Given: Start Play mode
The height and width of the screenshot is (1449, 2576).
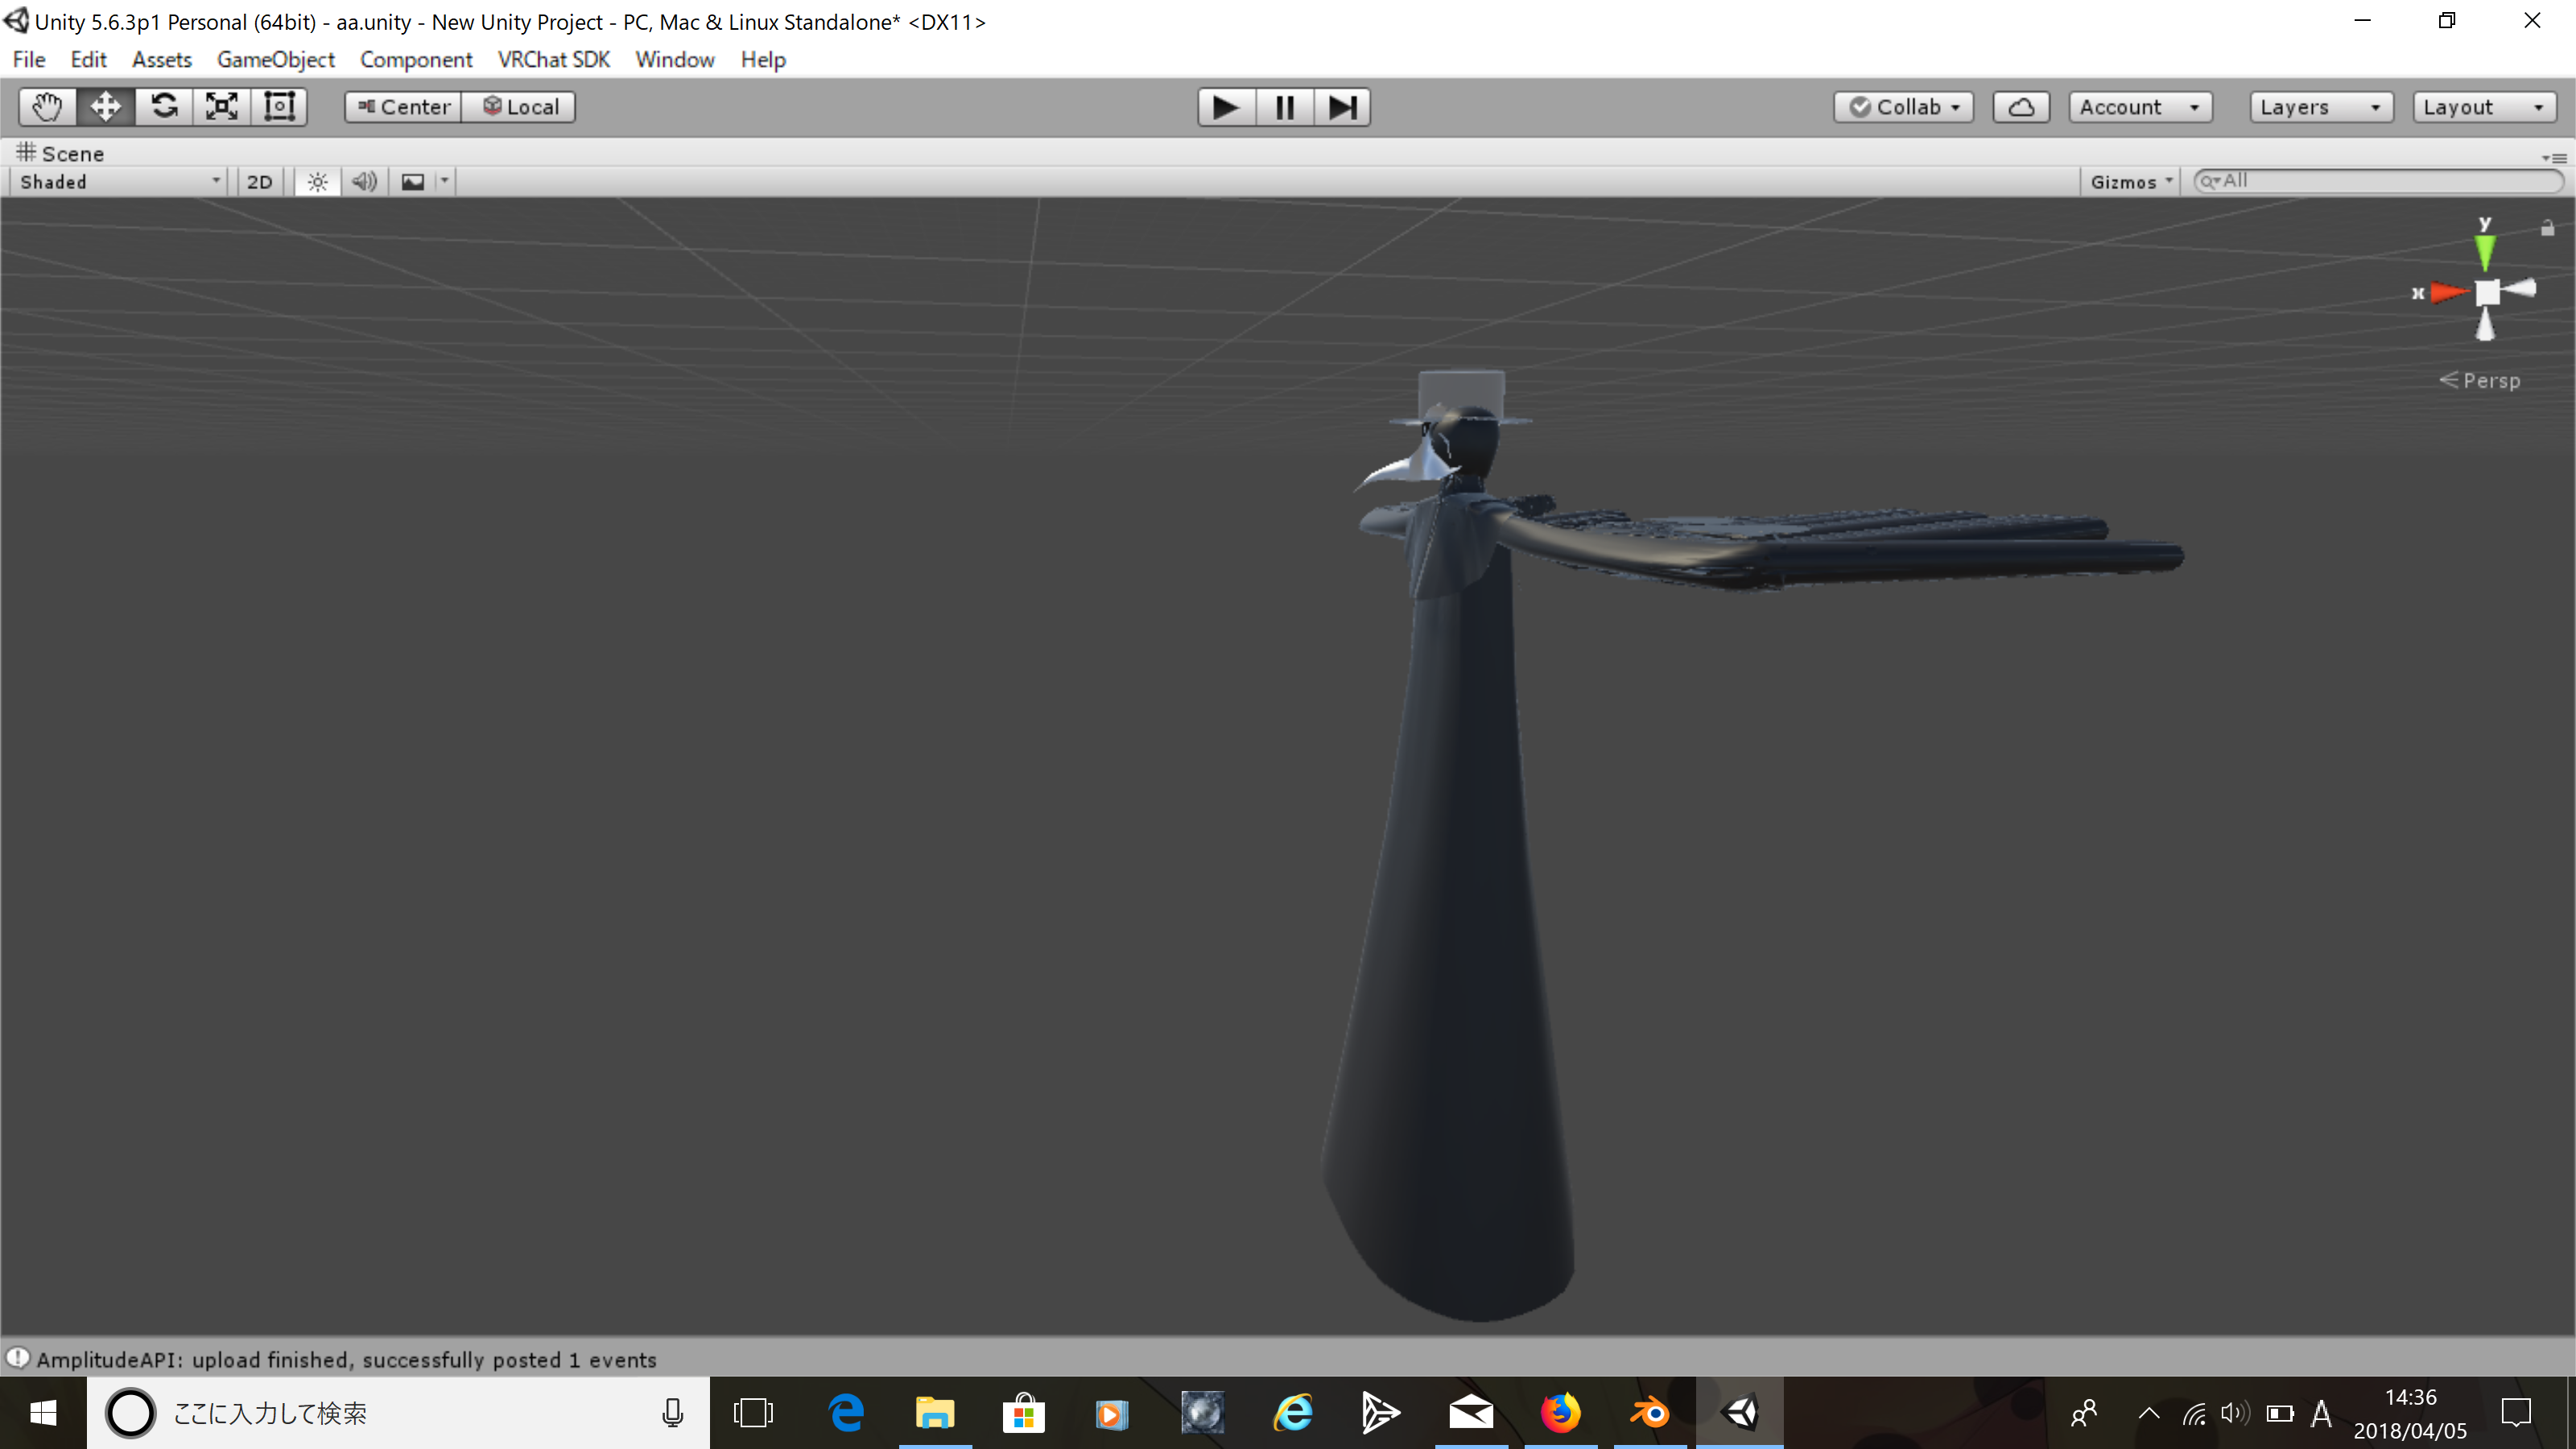Looking at the screenshot, I should (x=1226, y=107).
